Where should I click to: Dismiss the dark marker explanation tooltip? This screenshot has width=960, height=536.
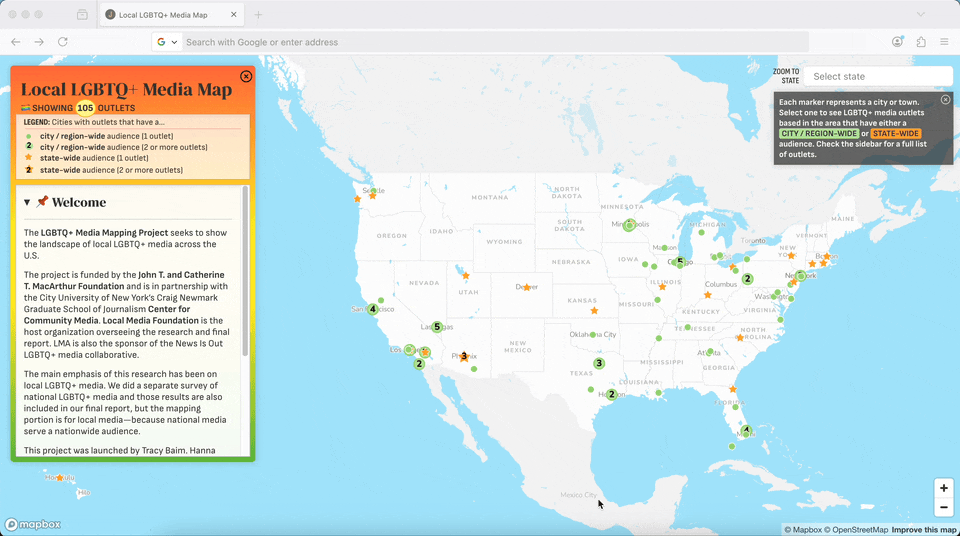(945, 99)
